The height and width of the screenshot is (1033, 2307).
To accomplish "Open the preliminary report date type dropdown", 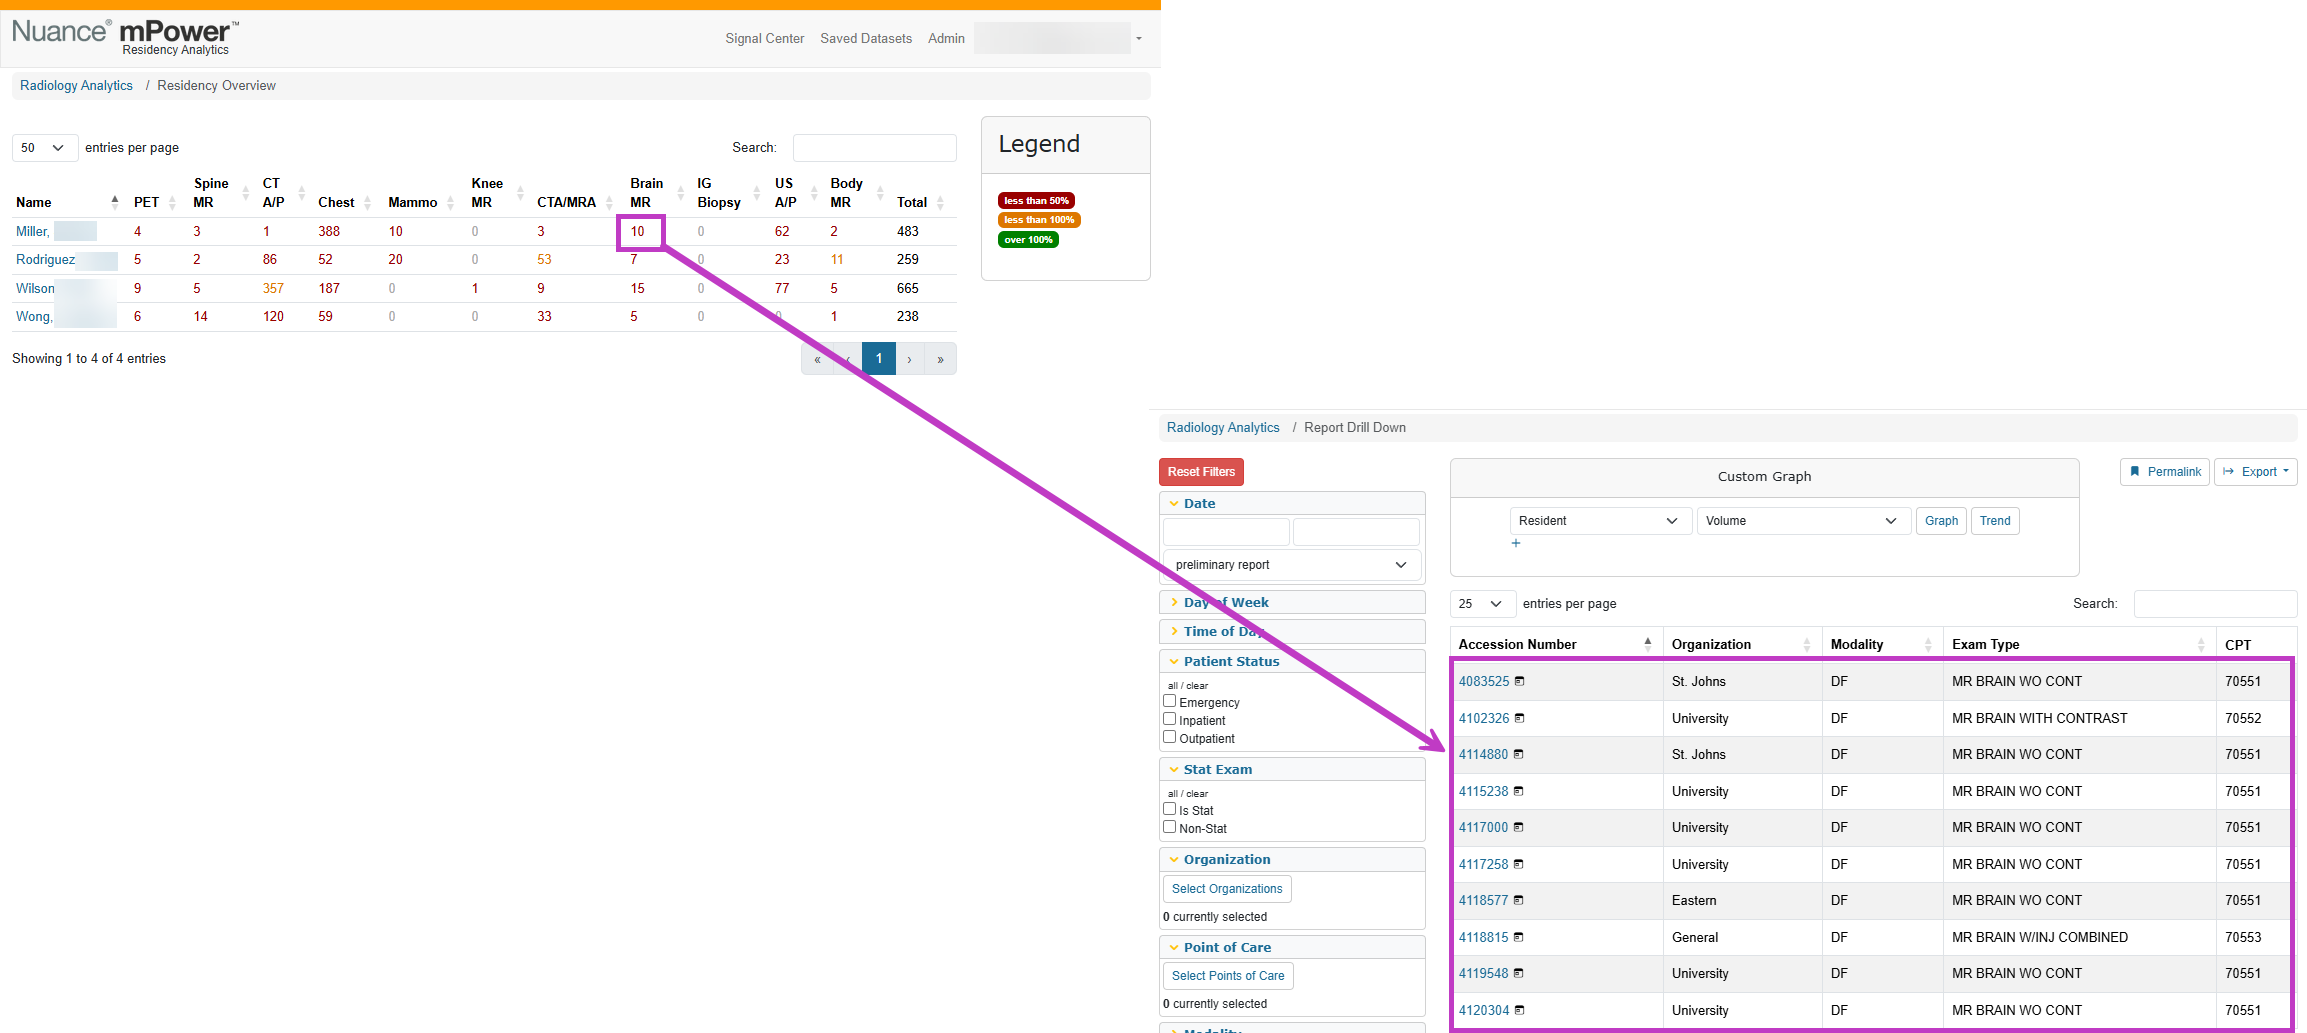I will 1291,565.
